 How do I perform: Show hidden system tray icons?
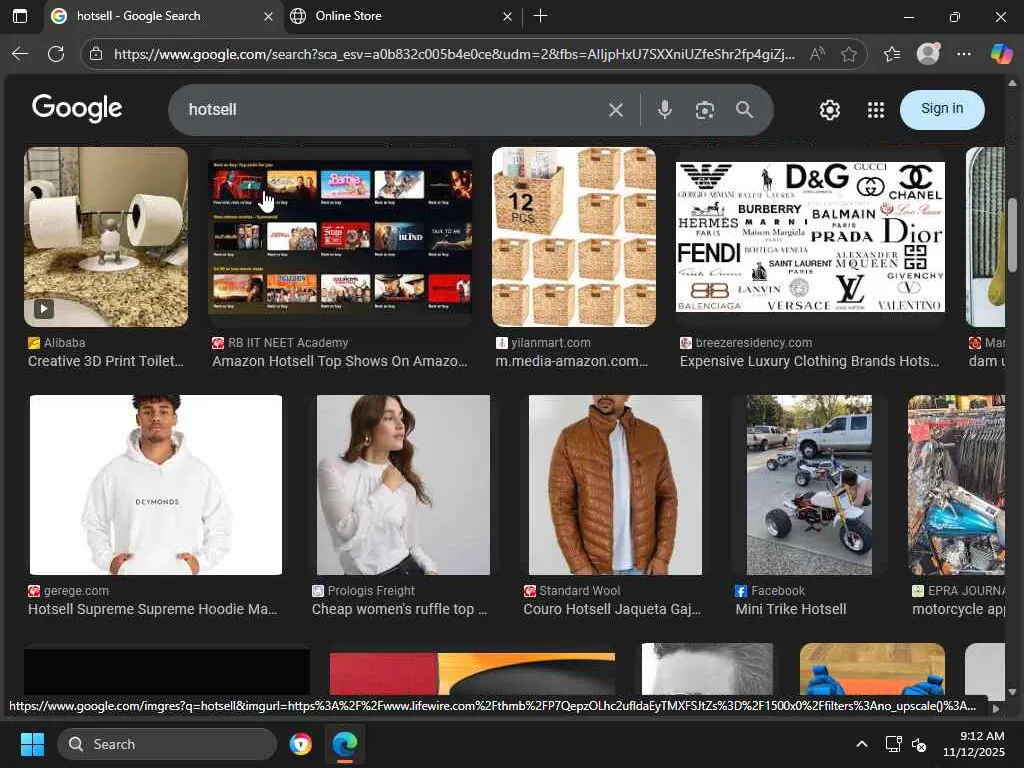[862, 744]
